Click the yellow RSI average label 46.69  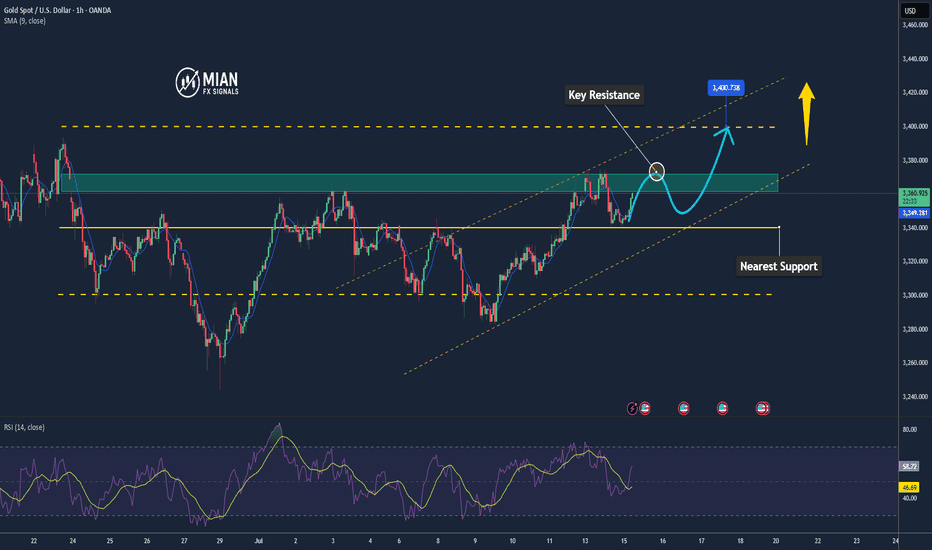pyautogui.click(x=909, y=487)
